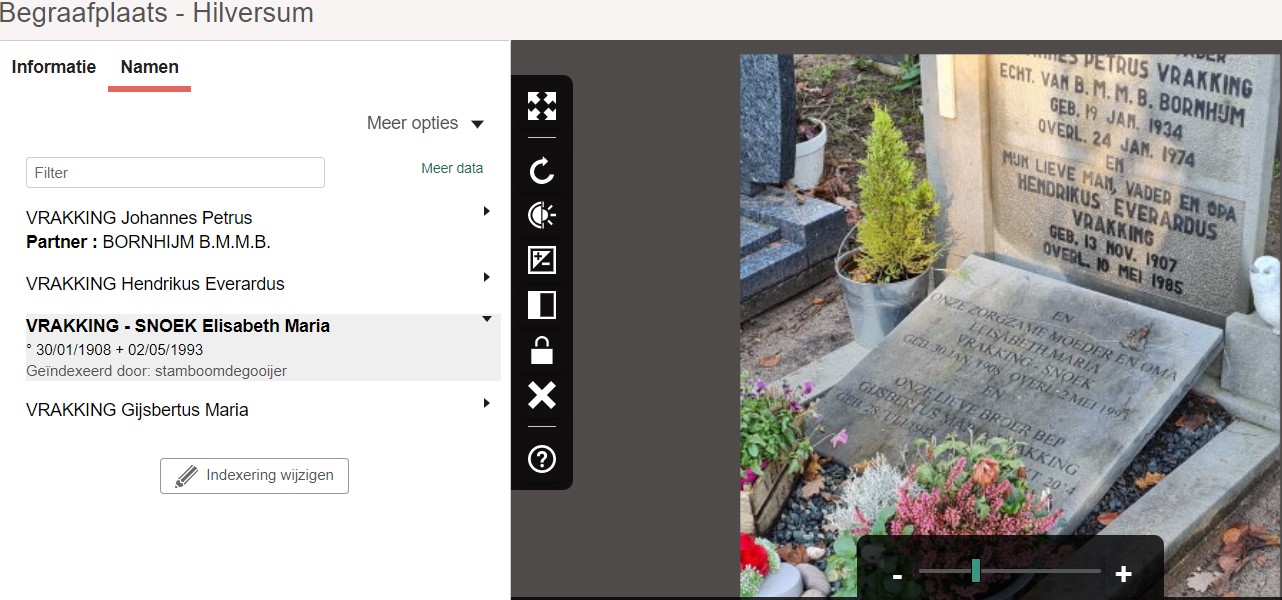Viewport: 1282px width, 600px height.
Task: Click the zoom slider handle
Action: click(975, 571)
